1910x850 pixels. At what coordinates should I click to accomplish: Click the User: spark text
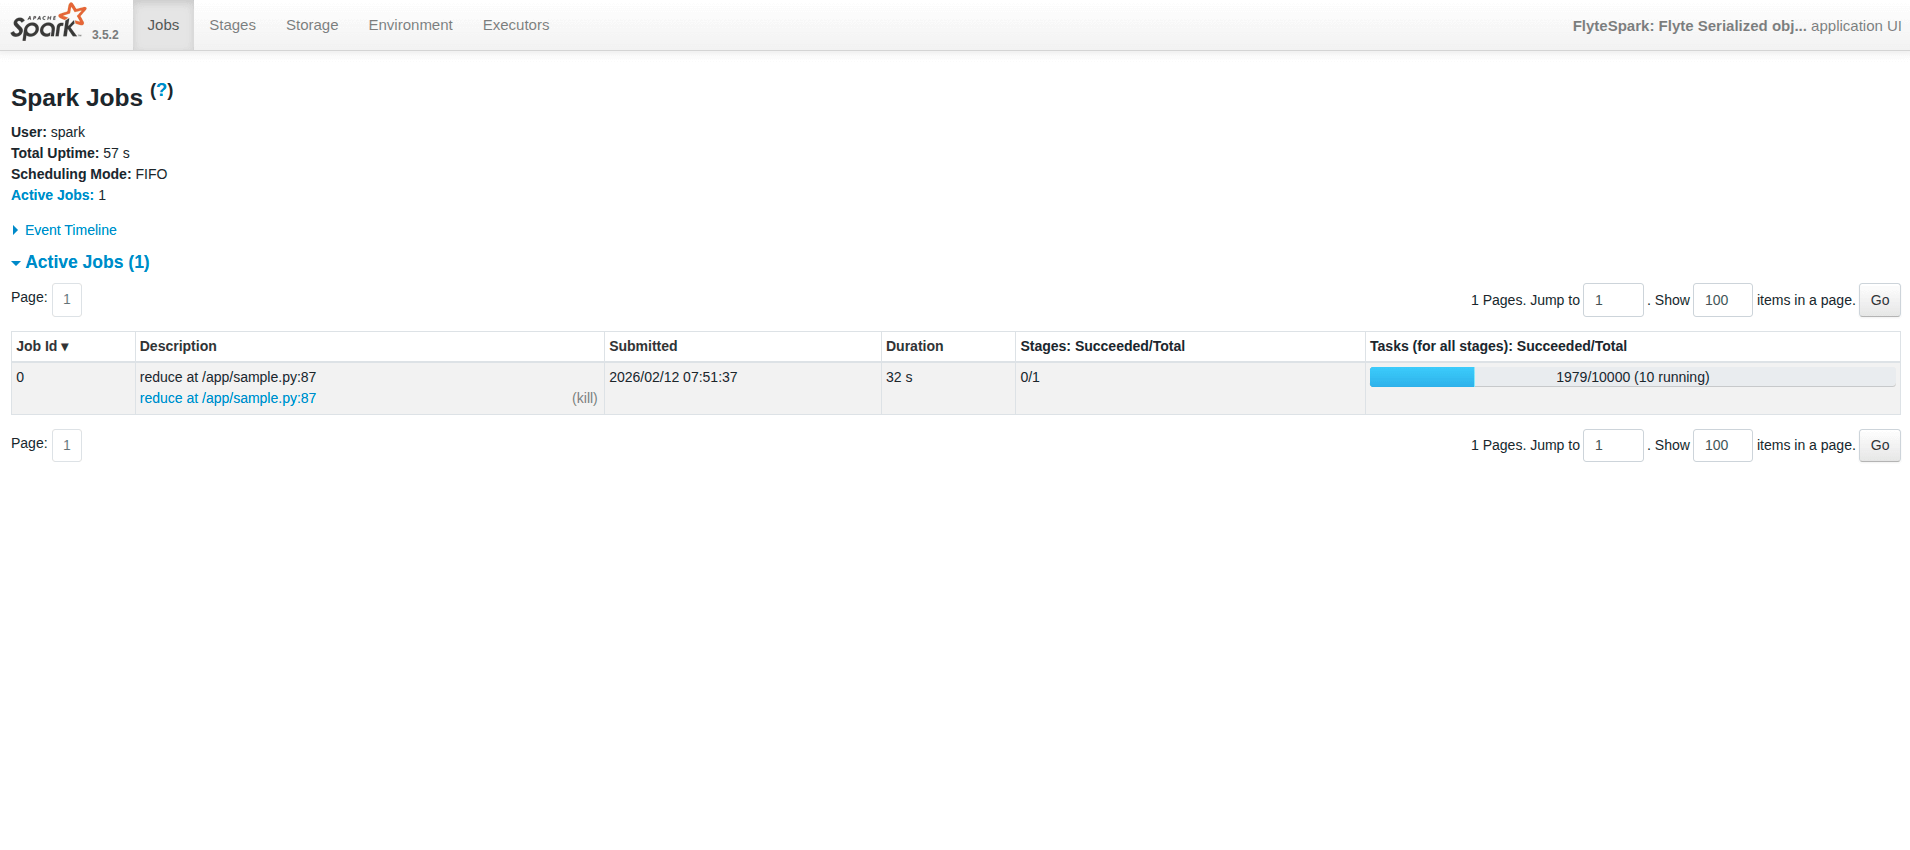coord(48,132)
